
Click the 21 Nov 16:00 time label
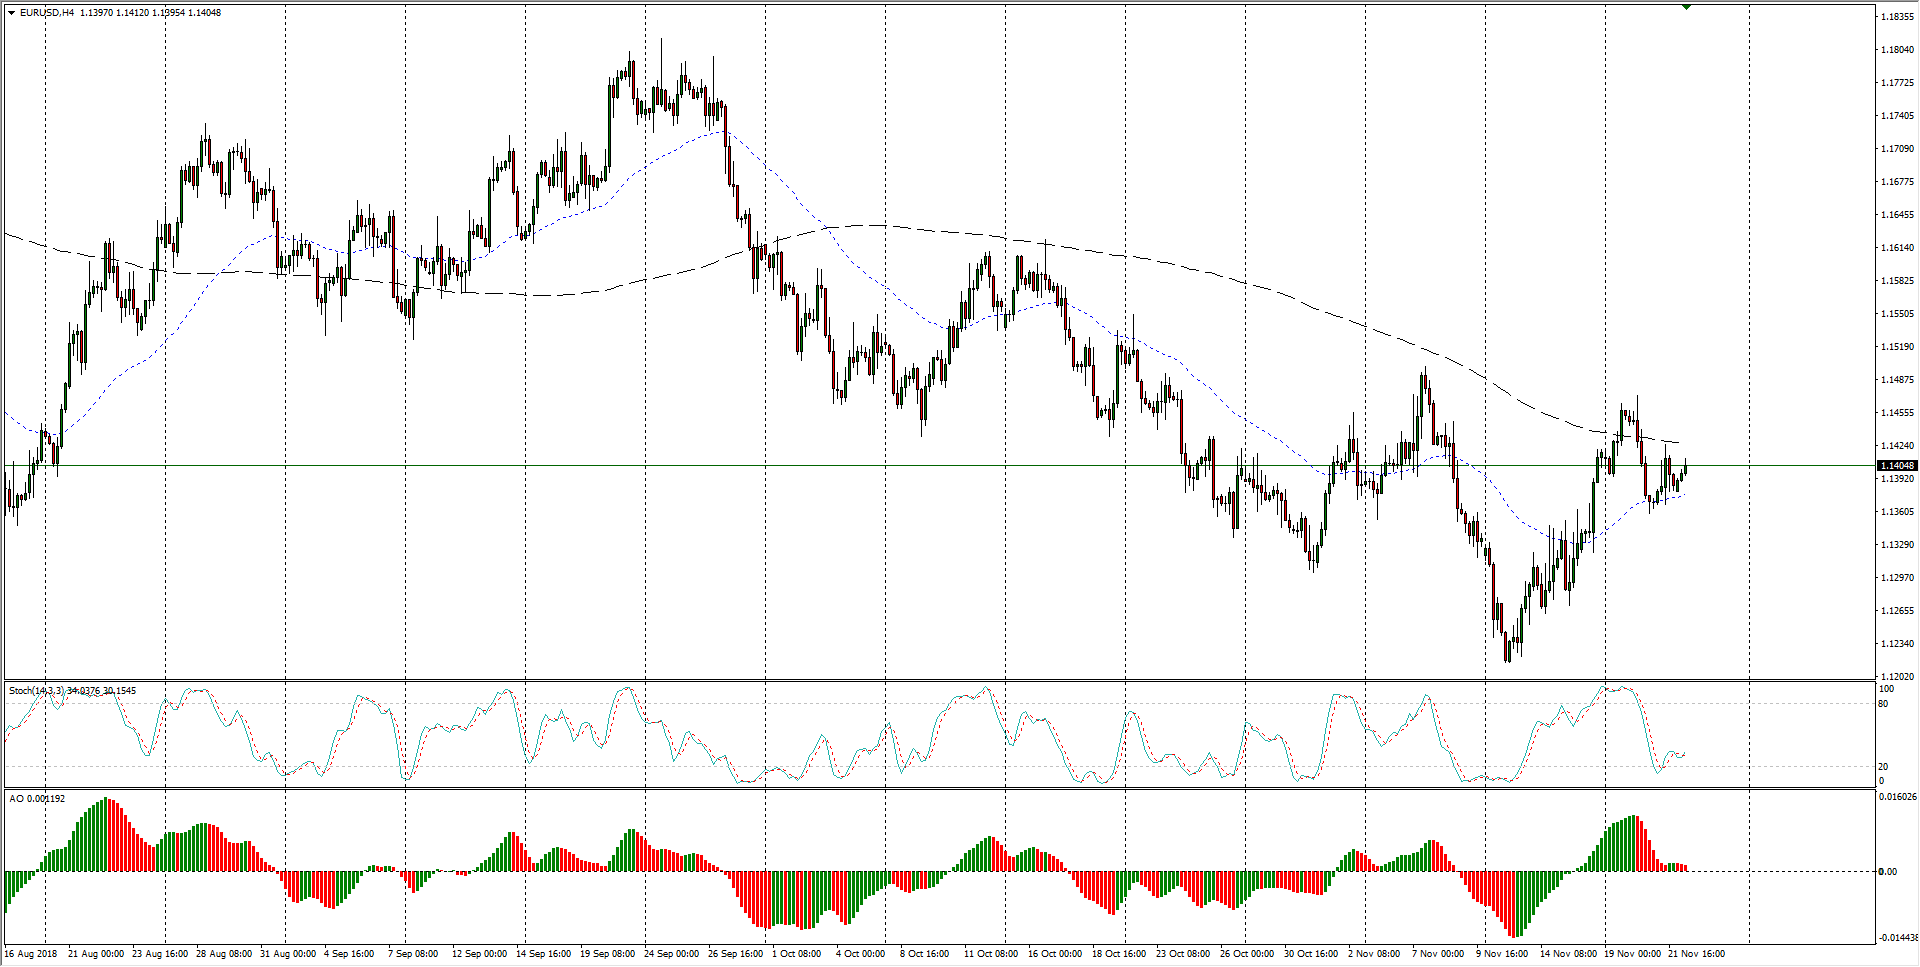[x=1695, y=954]
